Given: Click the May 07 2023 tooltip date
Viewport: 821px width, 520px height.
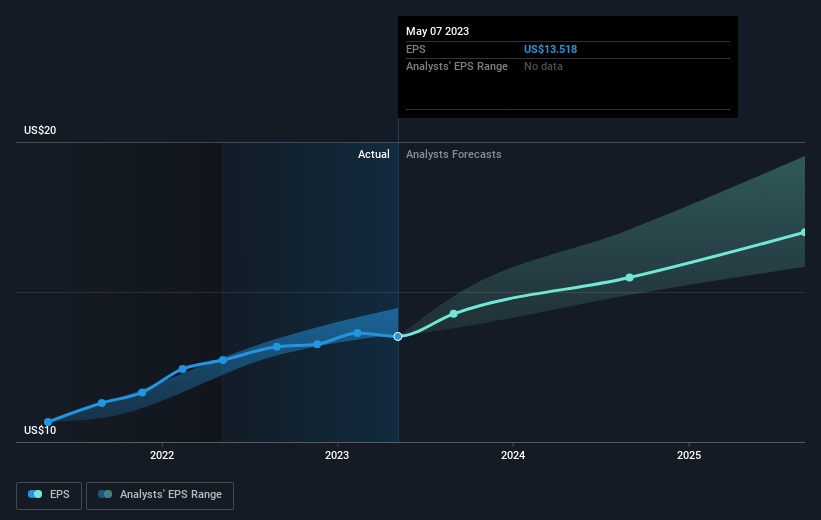Looking at the screenshot, I should [437, 31].
